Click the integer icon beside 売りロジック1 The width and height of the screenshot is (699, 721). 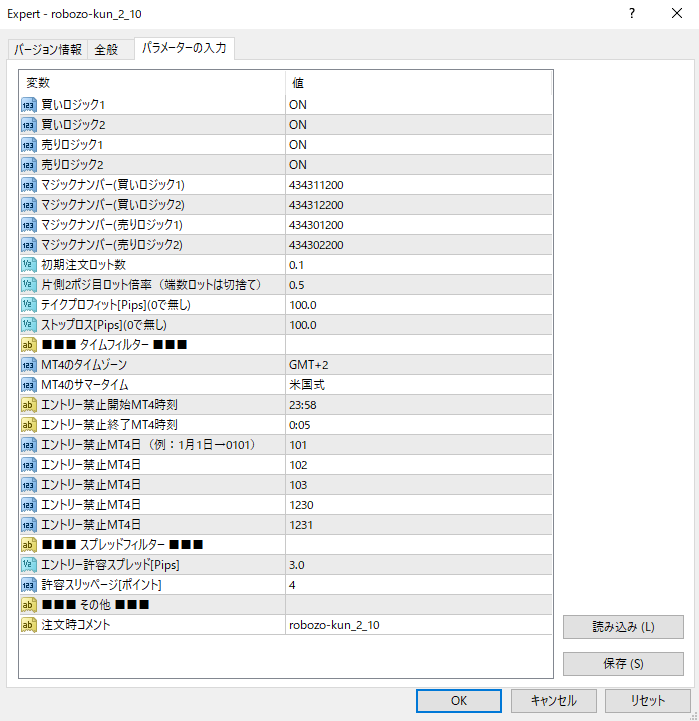pyautogui.click(x=29, y=145)
